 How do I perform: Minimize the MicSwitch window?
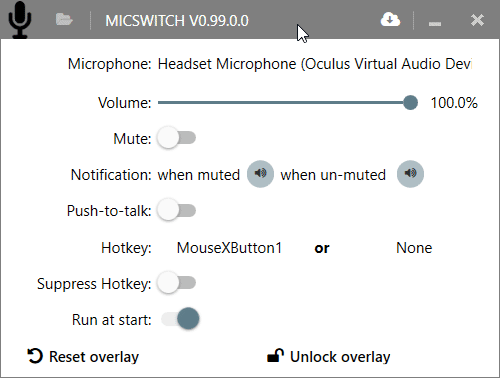pyautogui.click(x=435, y=23)
